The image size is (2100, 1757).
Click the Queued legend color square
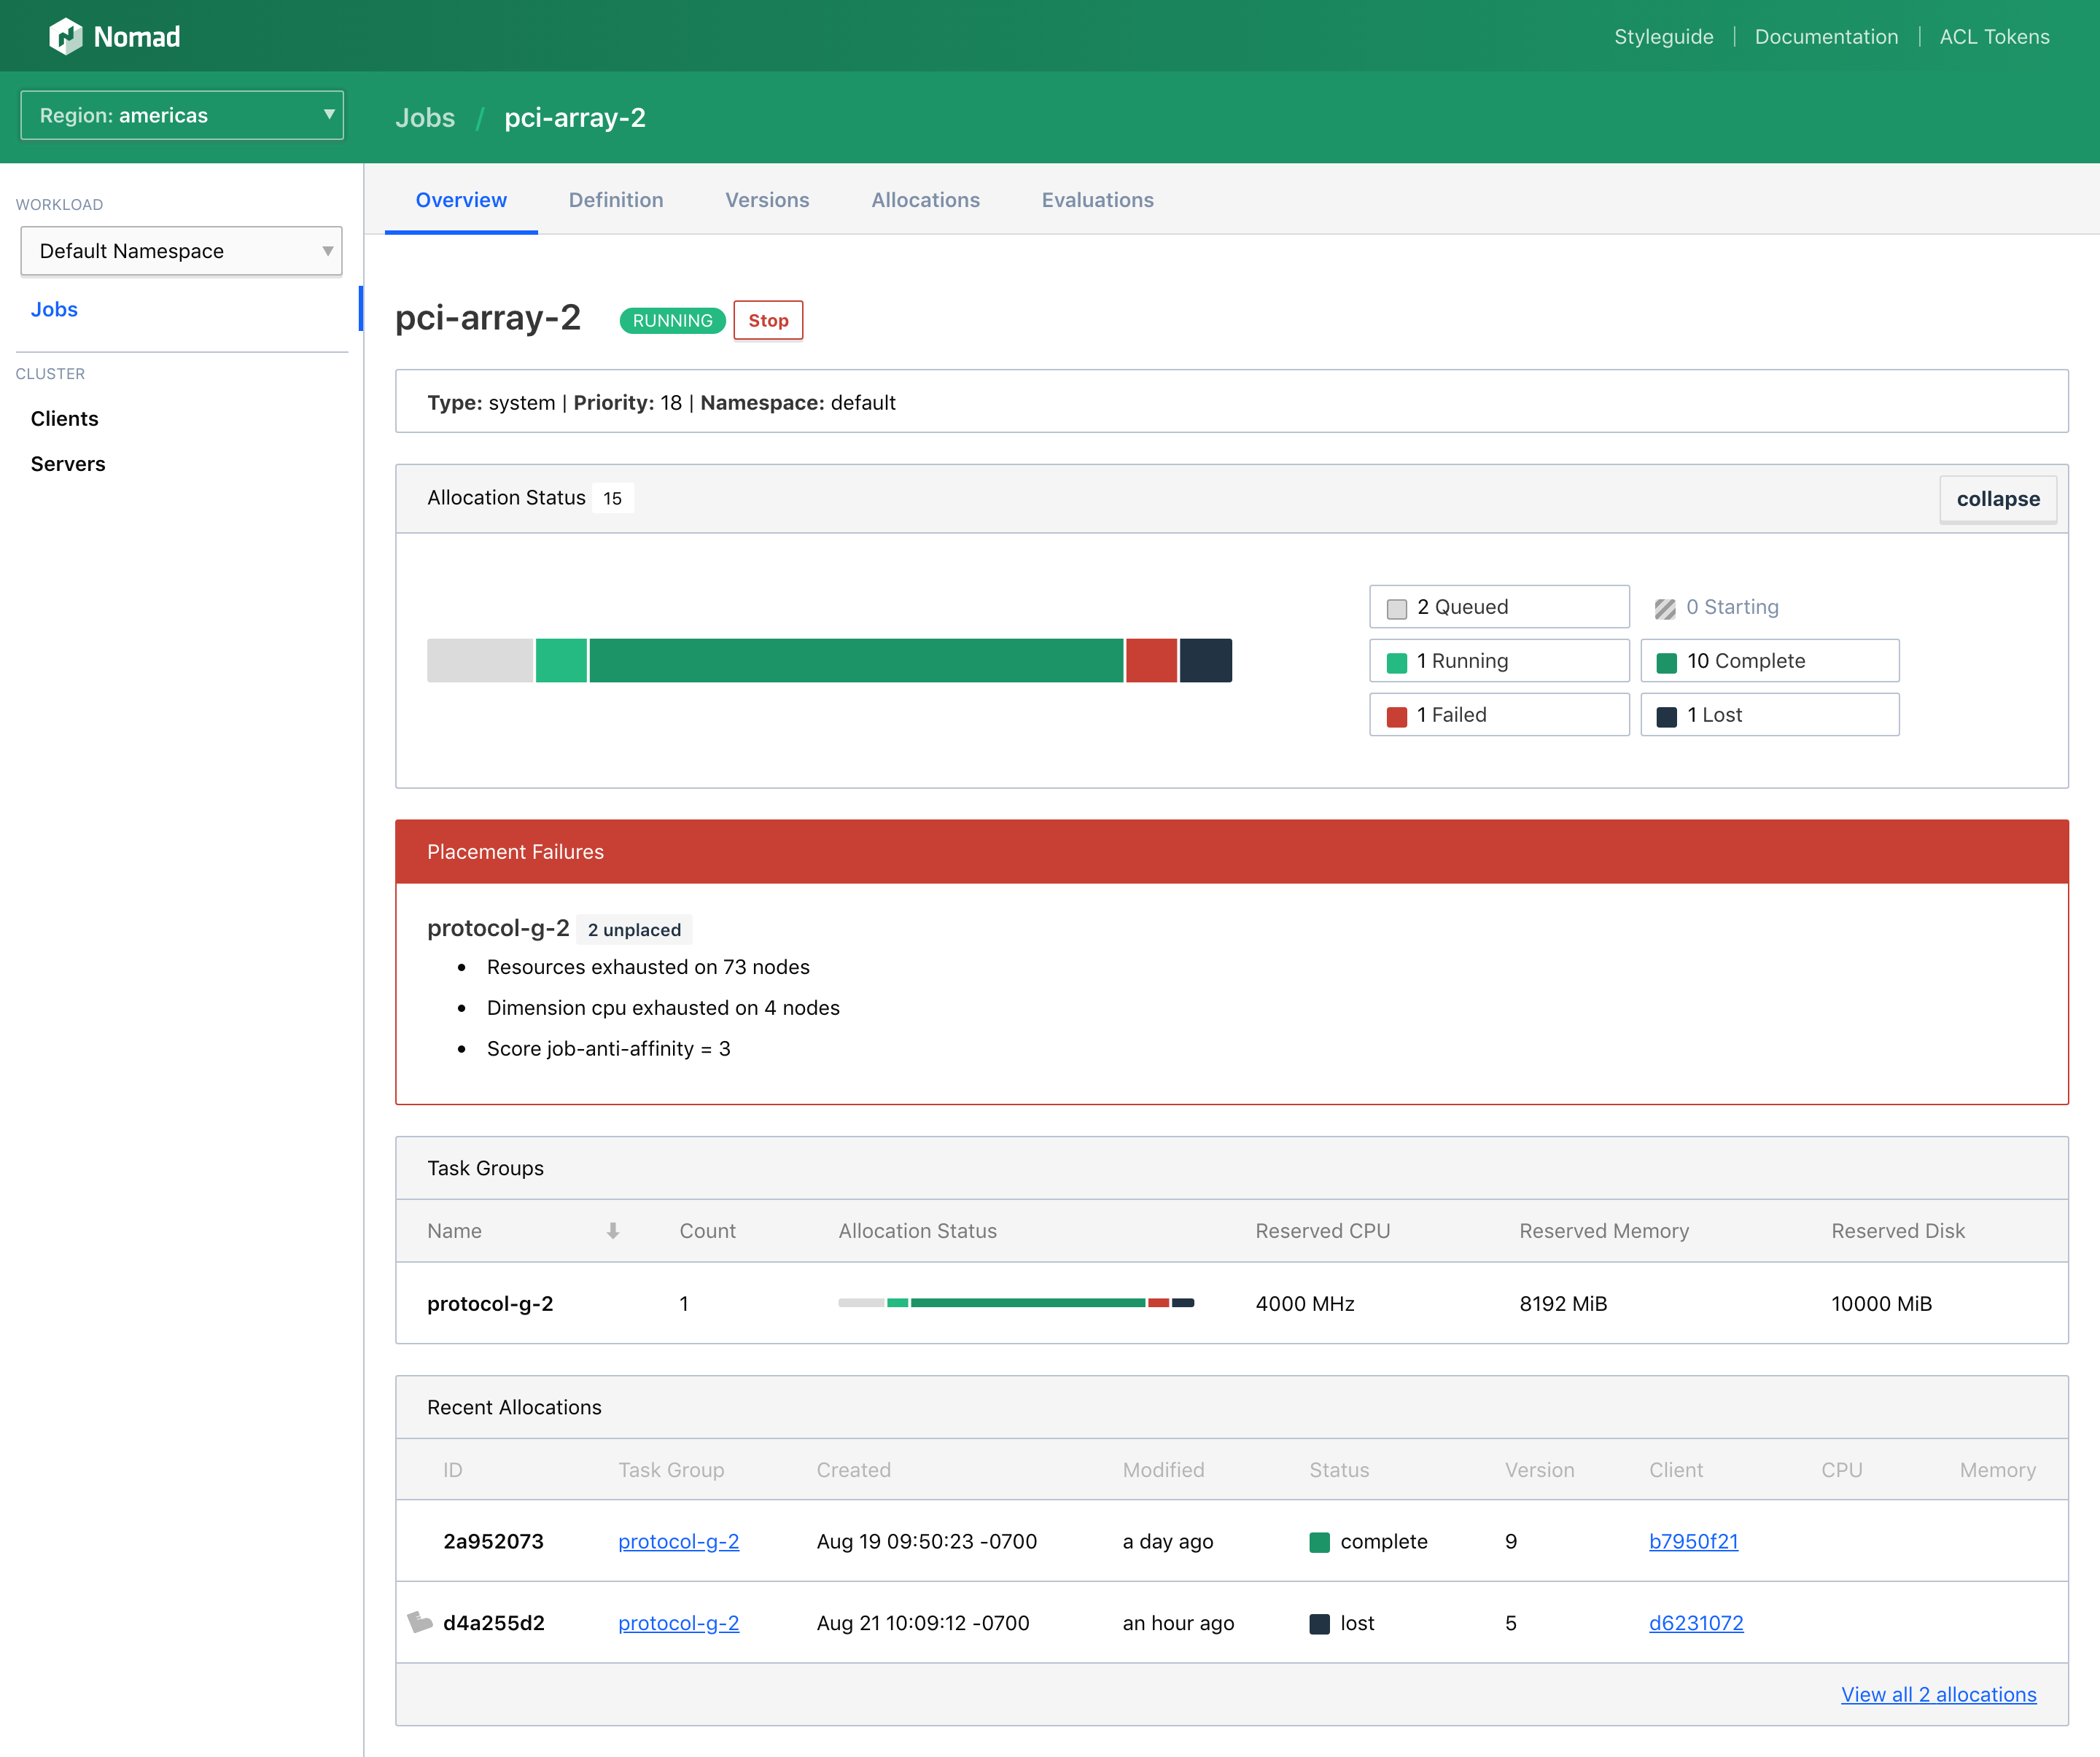click(x=1397, y=608)
